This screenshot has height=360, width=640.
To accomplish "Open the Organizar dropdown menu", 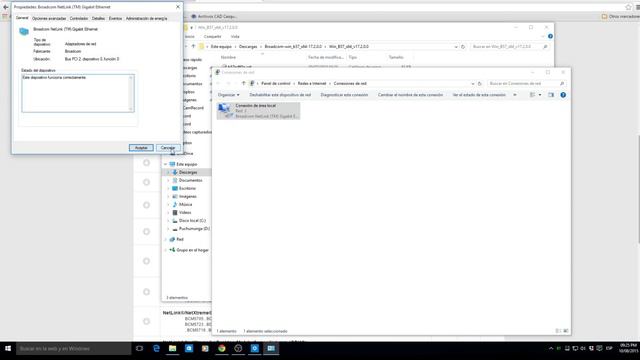I will tap(229, 95).
